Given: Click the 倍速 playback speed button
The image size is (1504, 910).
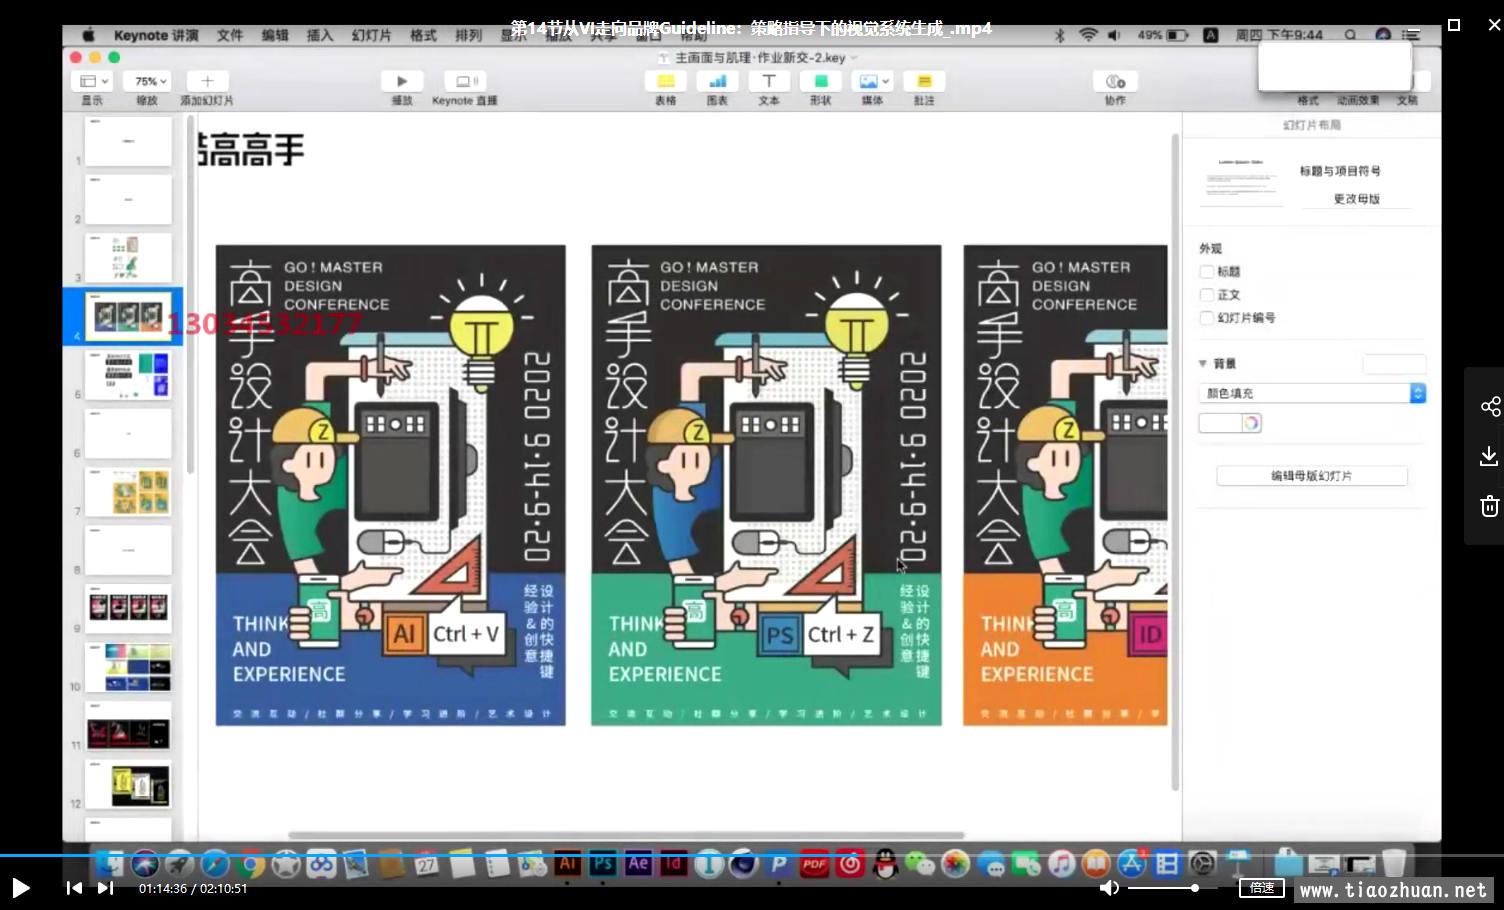Looking at the screenshot, I should click(x=1262, y=887).
